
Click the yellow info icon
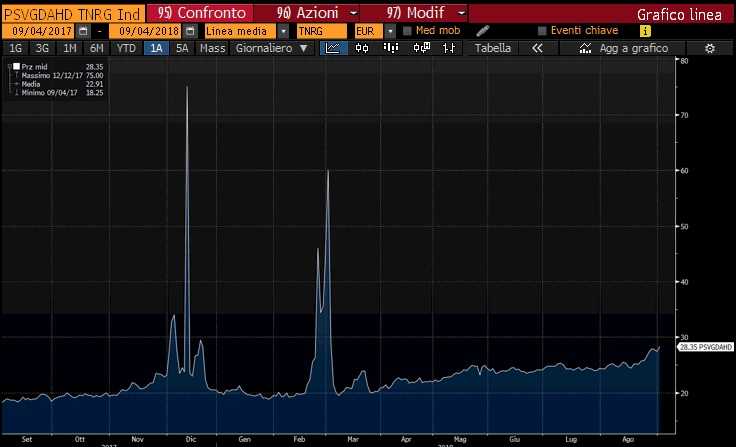coord(646,31)
